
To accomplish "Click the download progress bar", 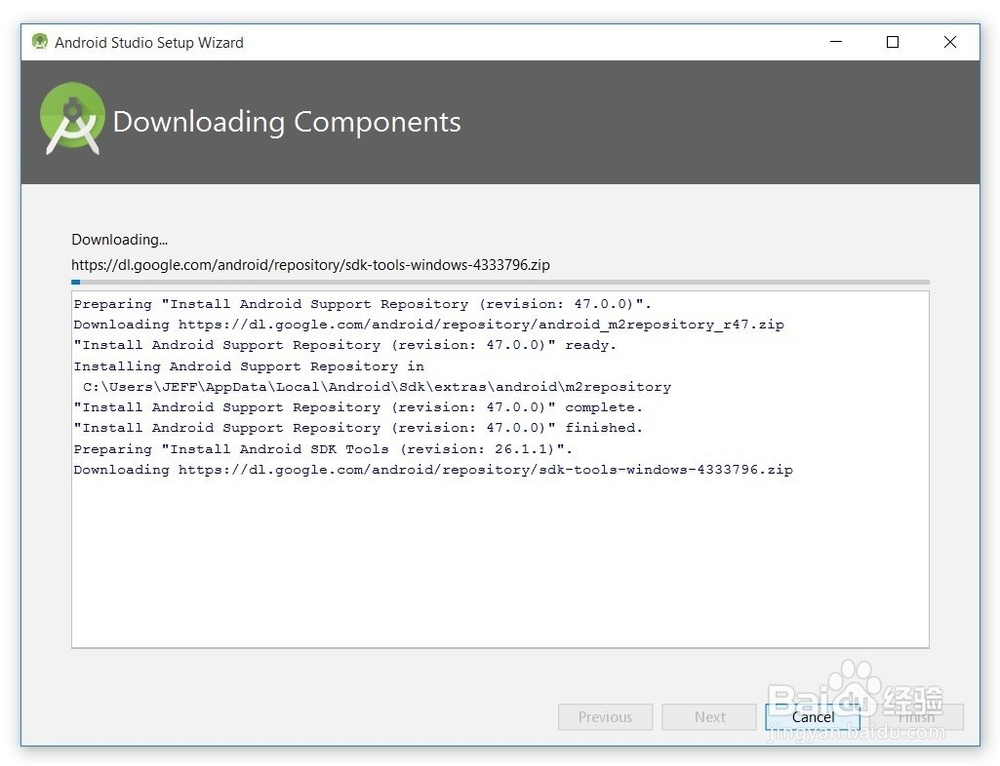I will 500,282.
